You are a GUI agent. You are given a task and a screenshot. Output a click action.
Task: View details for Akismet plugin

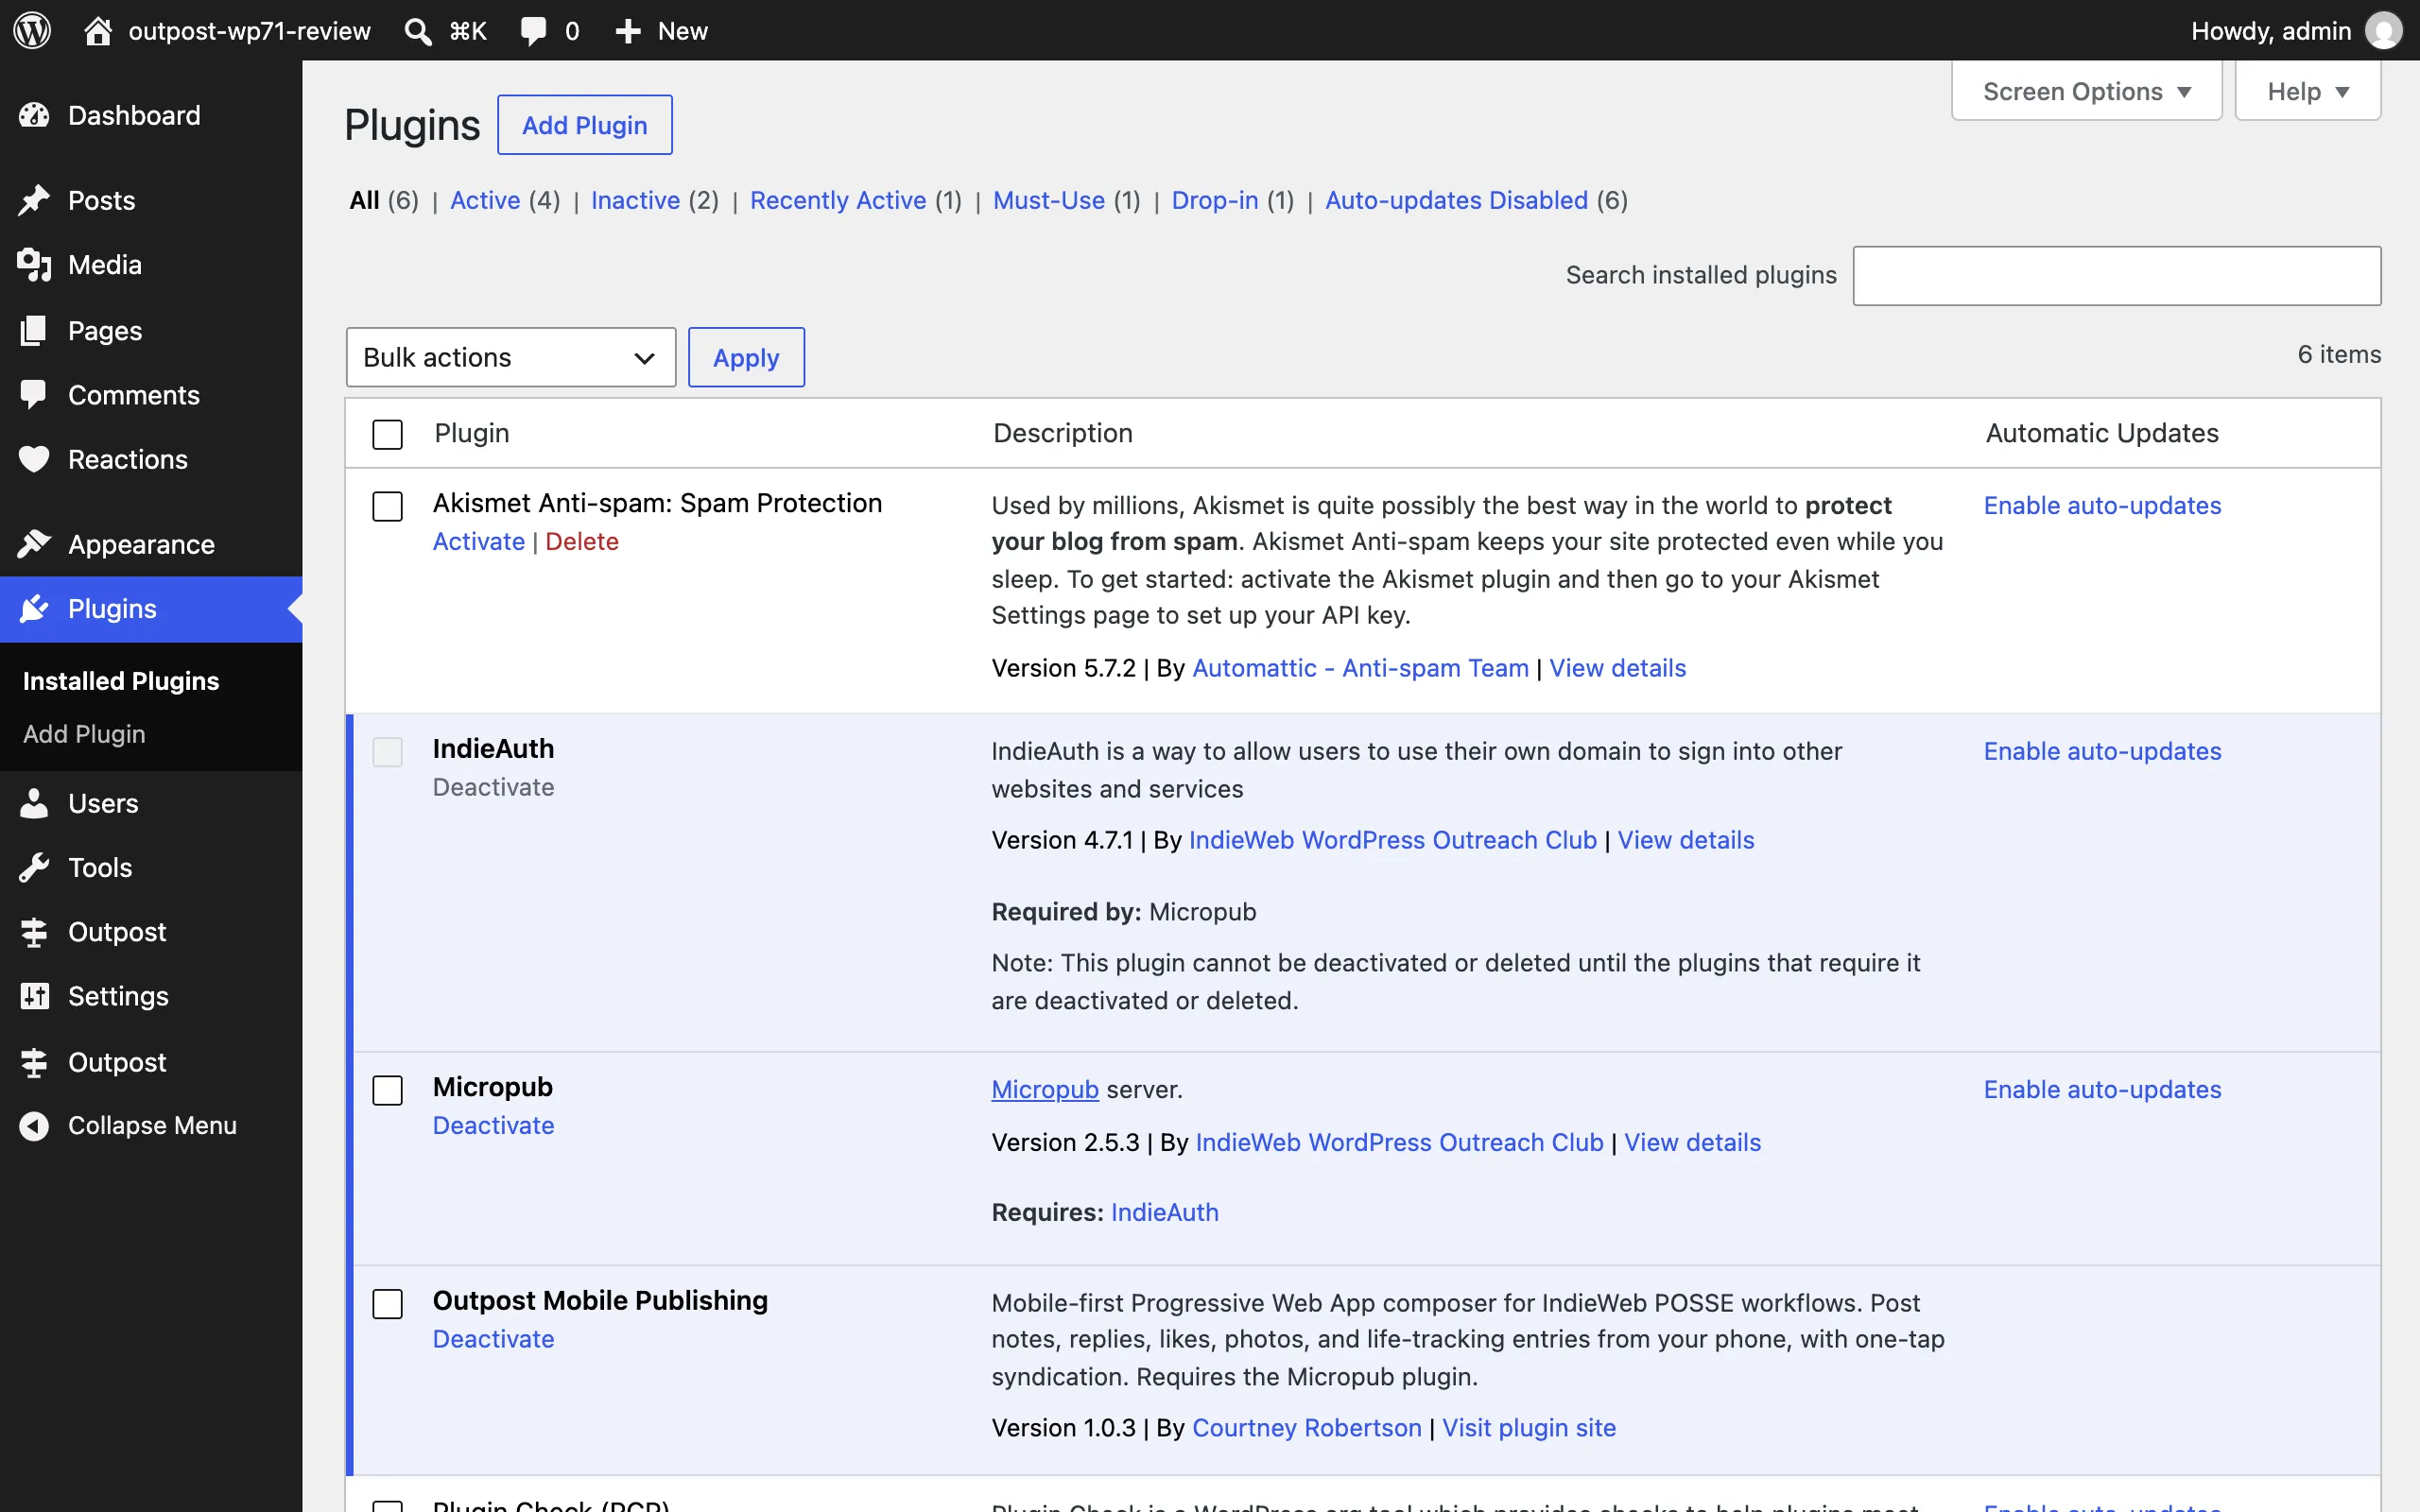coord(1617,668)
